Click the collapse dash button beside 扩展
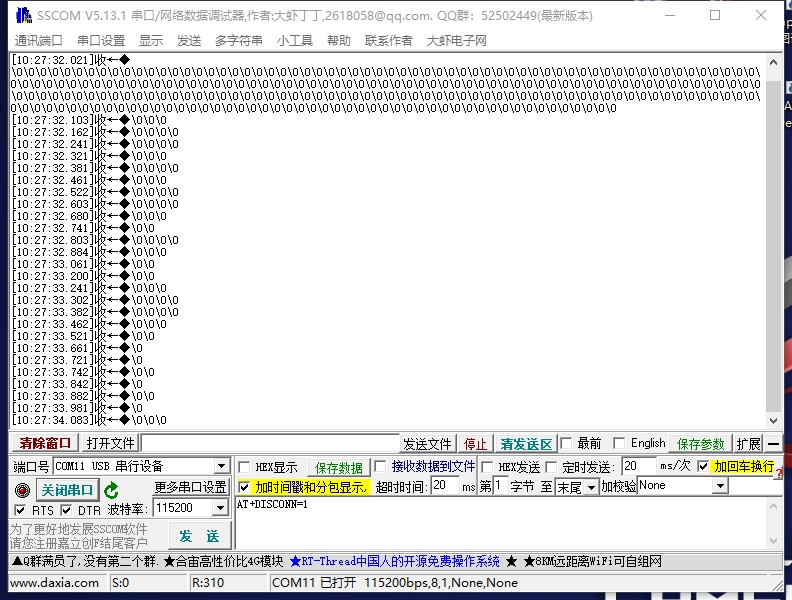This screenshot has height=600, width=792. pos(774,443)
